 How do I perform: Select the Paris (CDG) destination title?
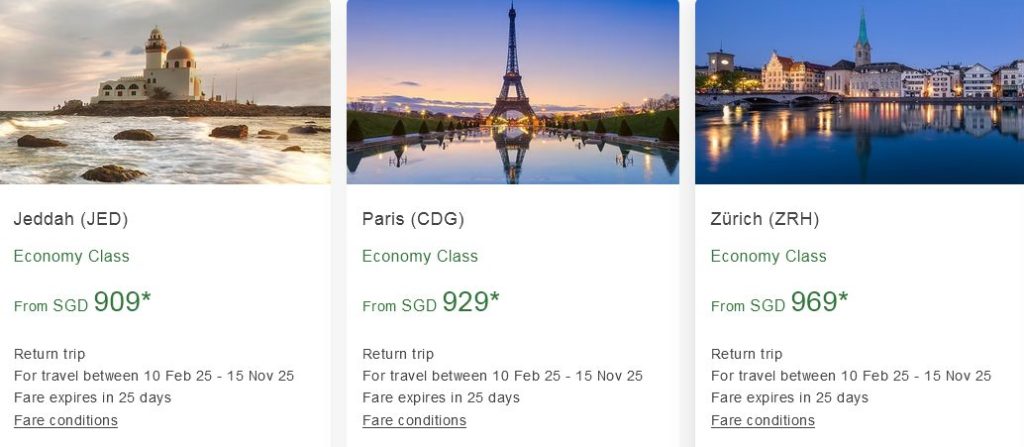coord(413,219)
